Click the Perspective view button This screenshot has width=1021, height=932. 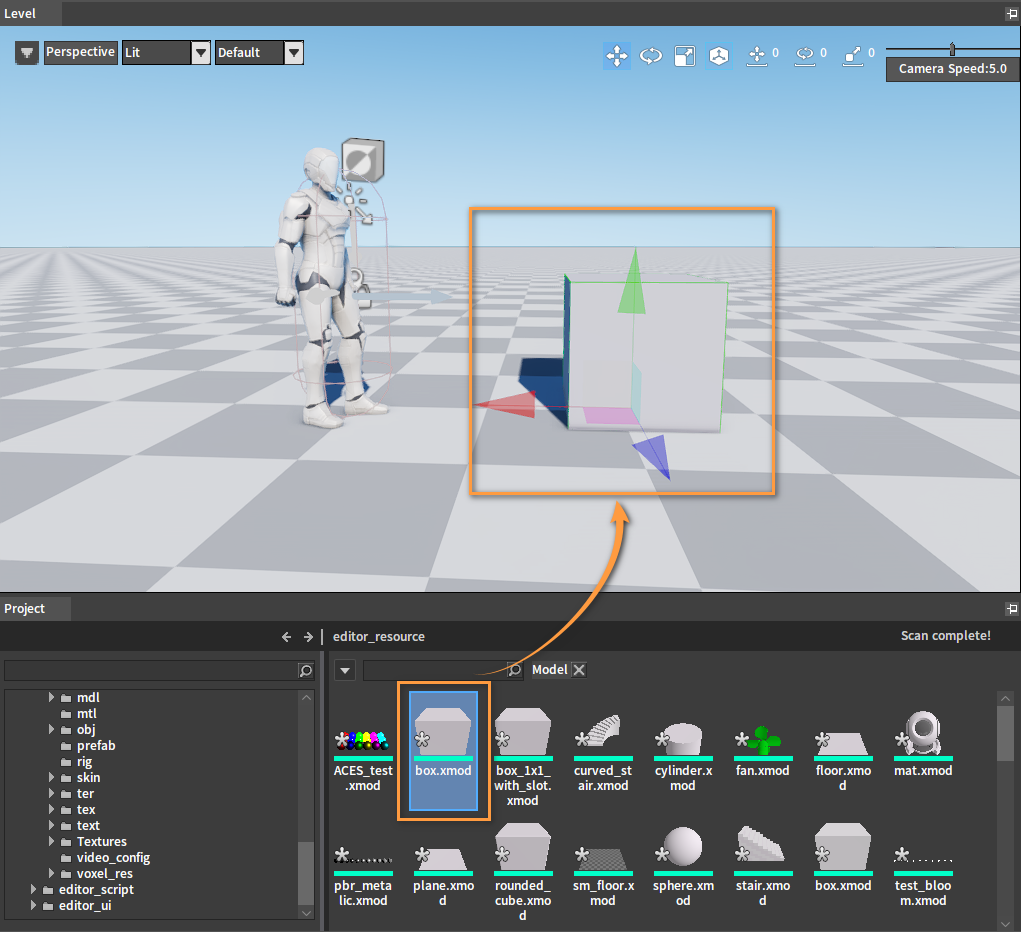(81, 52)
